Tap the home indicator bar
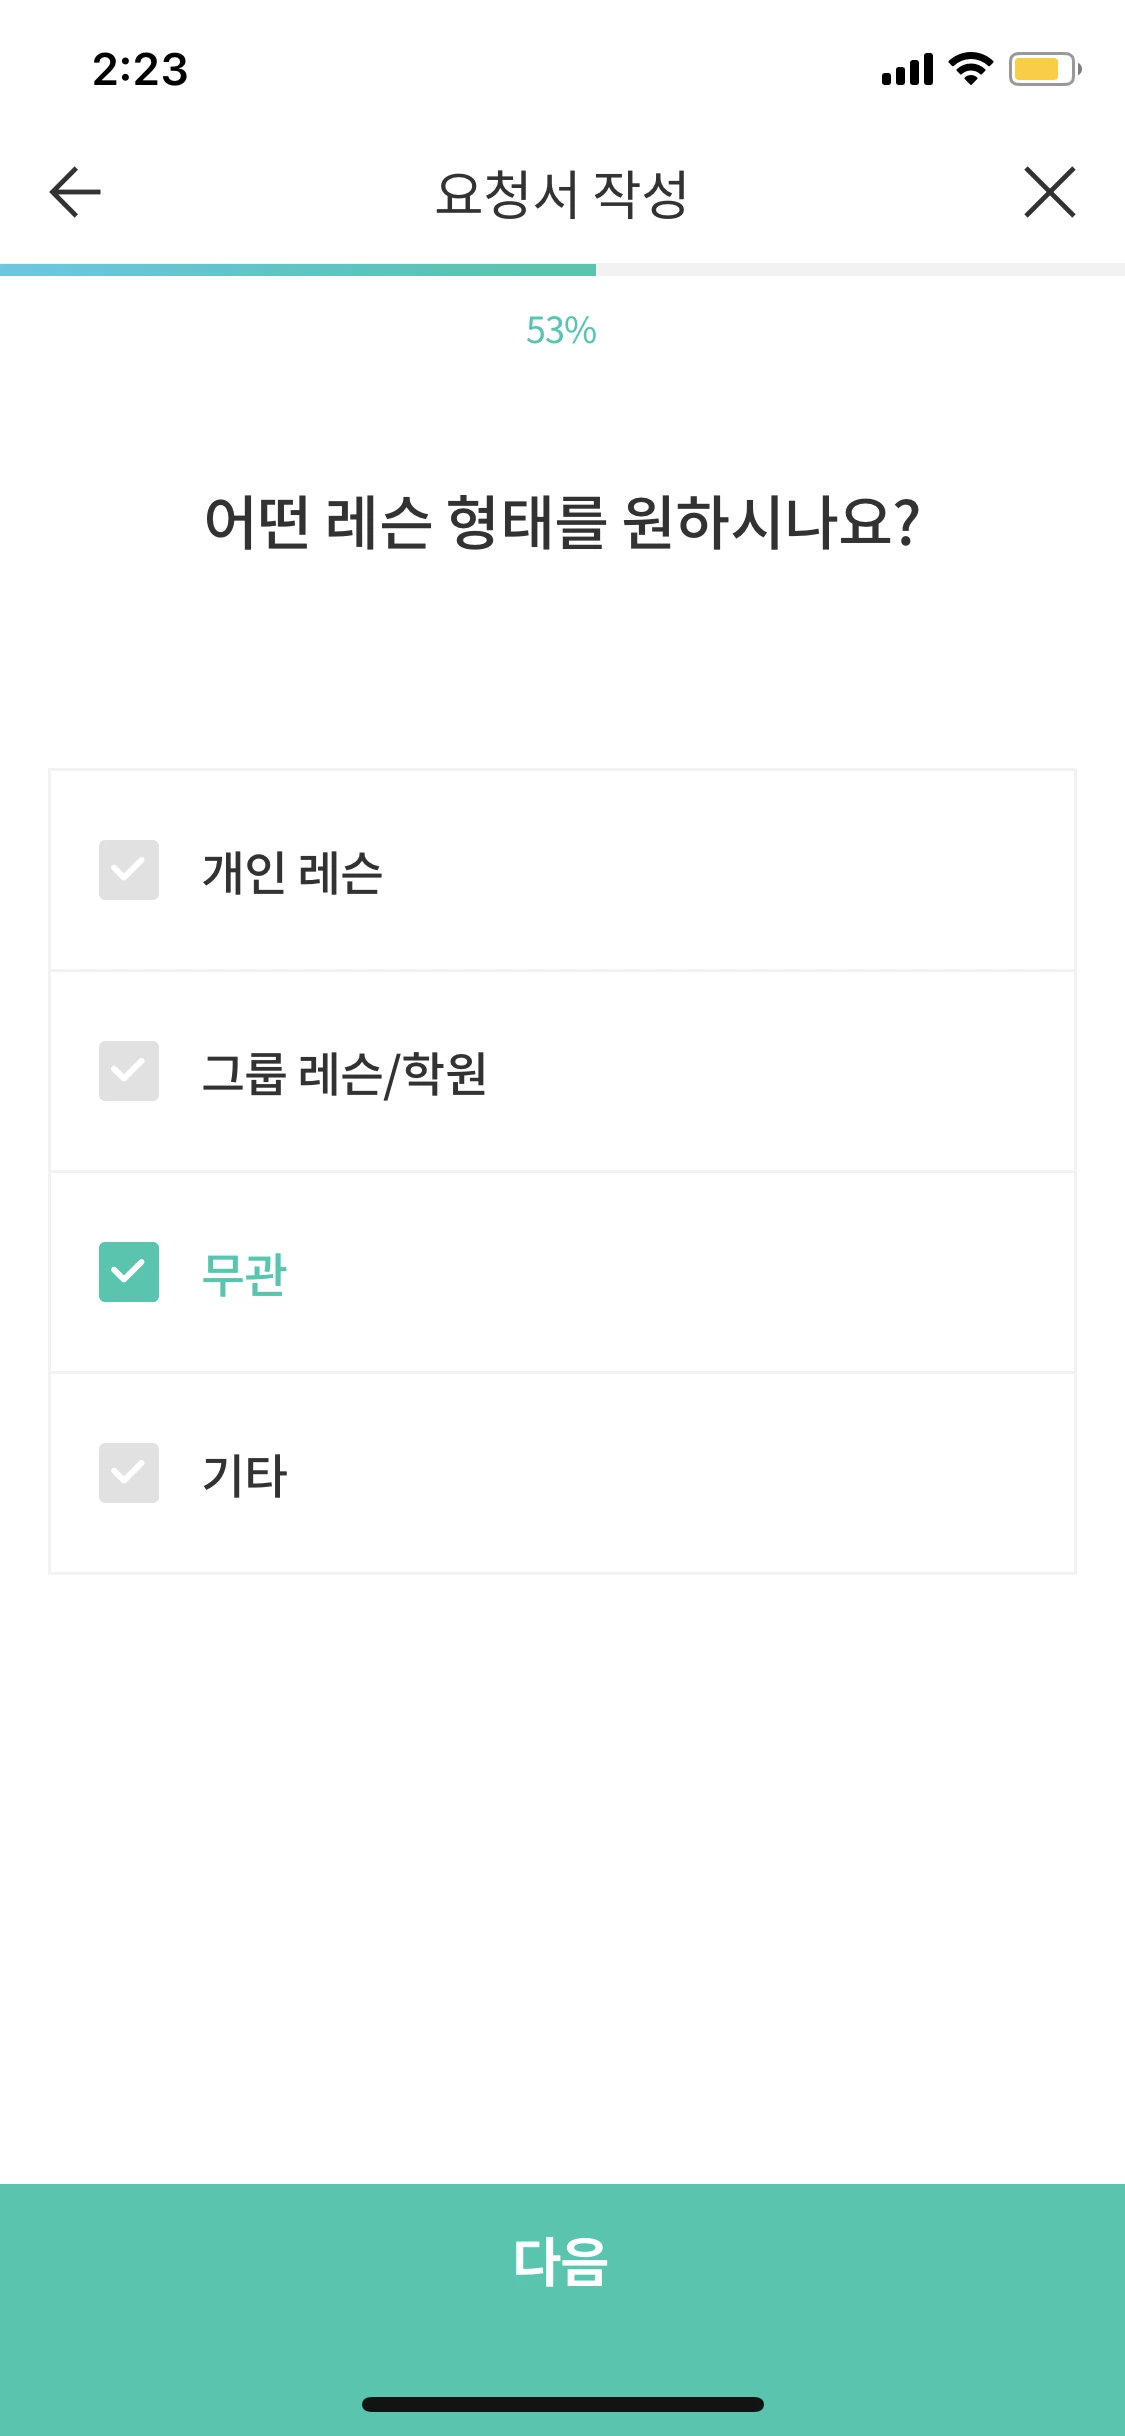Viewport: 1125px width, 2436px height. 562,2405
